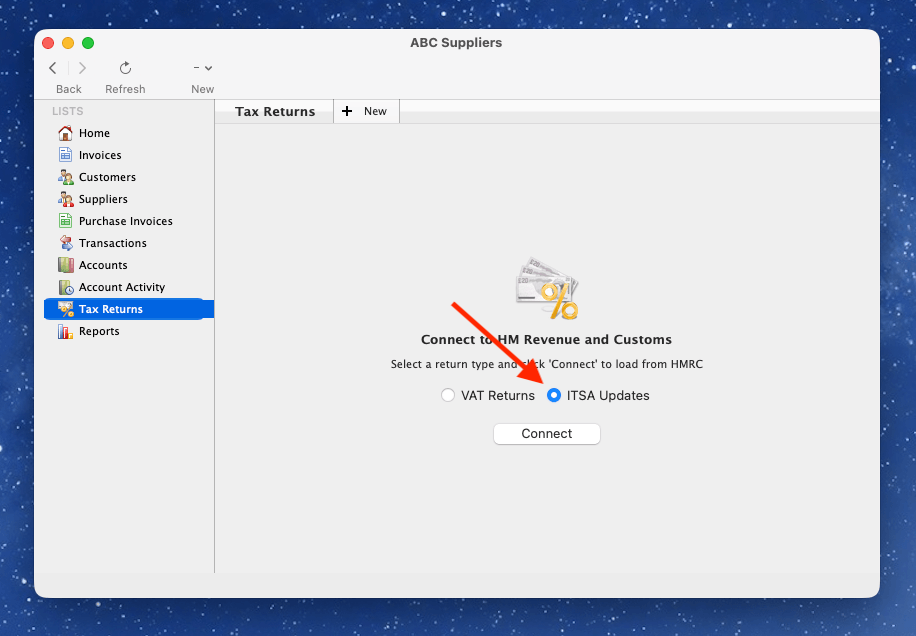Click the plus icon beside New

[347, 111]
